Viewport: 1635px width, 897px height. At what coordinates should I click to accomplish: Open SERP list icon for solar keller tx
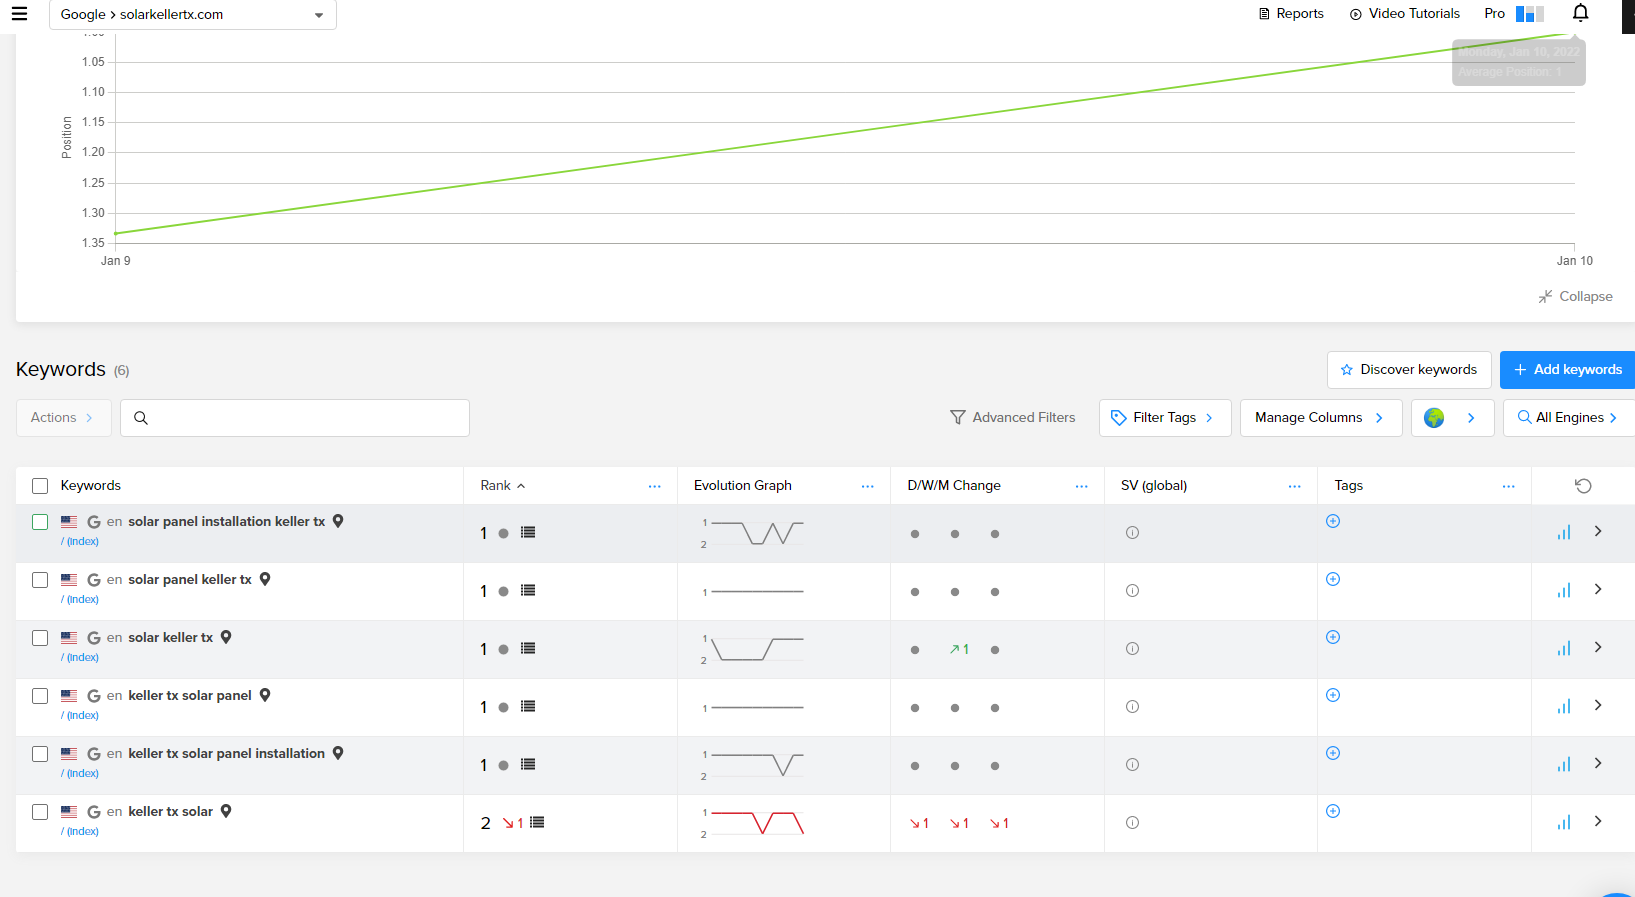528,649
